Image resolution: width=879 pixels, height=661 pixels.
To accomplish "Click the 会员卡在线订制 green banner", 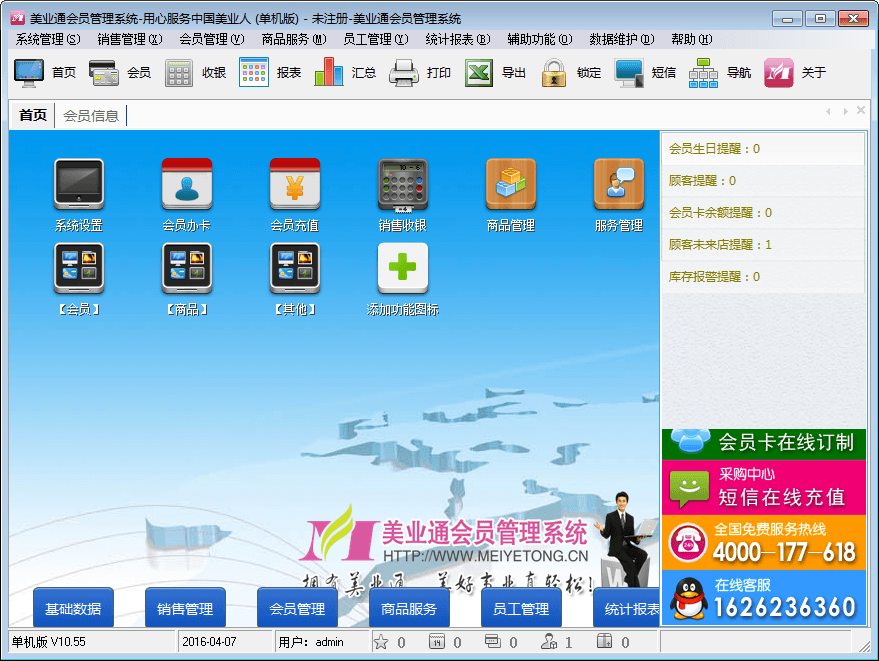I will tap(763, 442).
